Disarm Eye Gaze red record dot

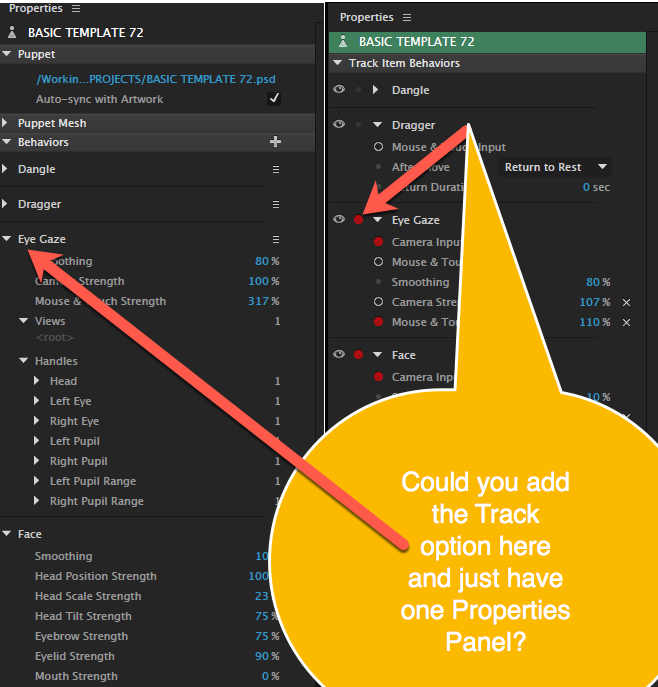(358, 220)
